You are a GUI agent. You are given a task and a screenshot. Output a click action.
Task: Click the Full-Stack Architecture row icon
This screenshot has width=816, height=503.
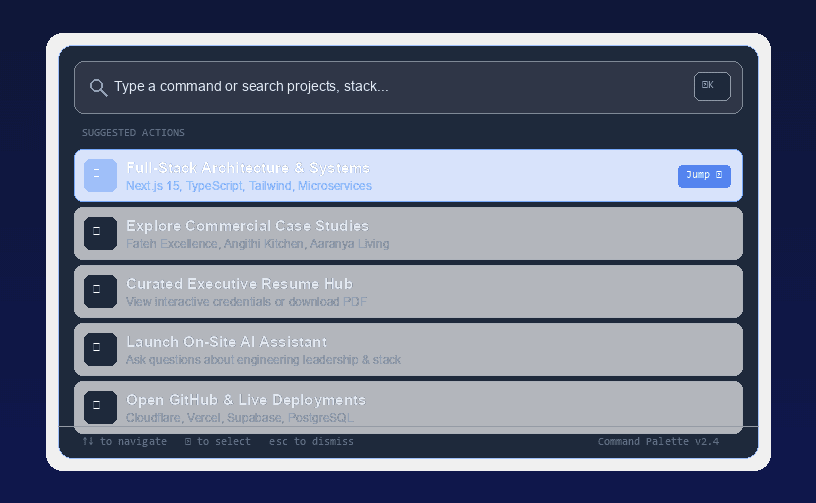pos(100,175)
